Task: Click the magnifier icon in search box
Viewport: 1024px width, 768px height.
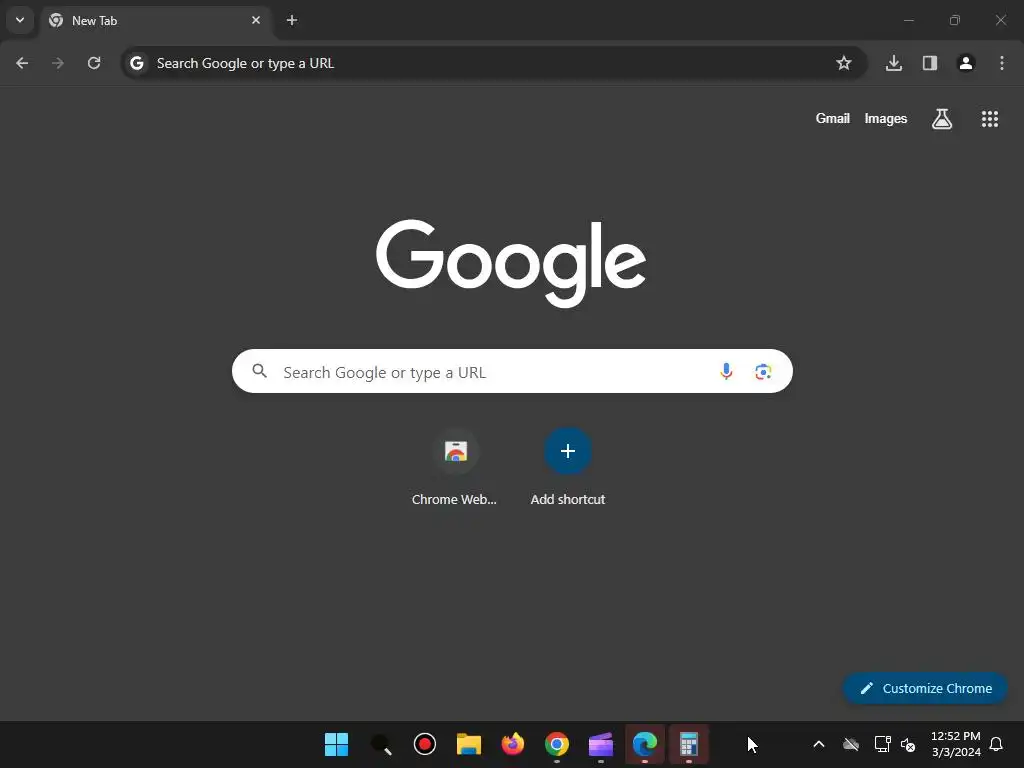Action: [x=260, y=371]
